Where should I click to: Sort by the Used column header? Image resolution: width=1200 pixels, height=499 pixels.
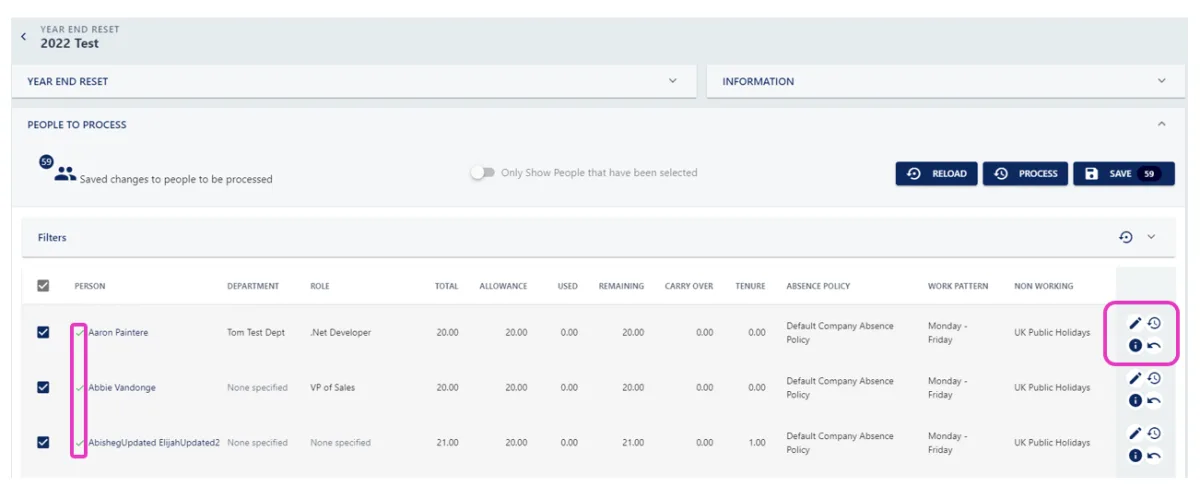(567, 286)
